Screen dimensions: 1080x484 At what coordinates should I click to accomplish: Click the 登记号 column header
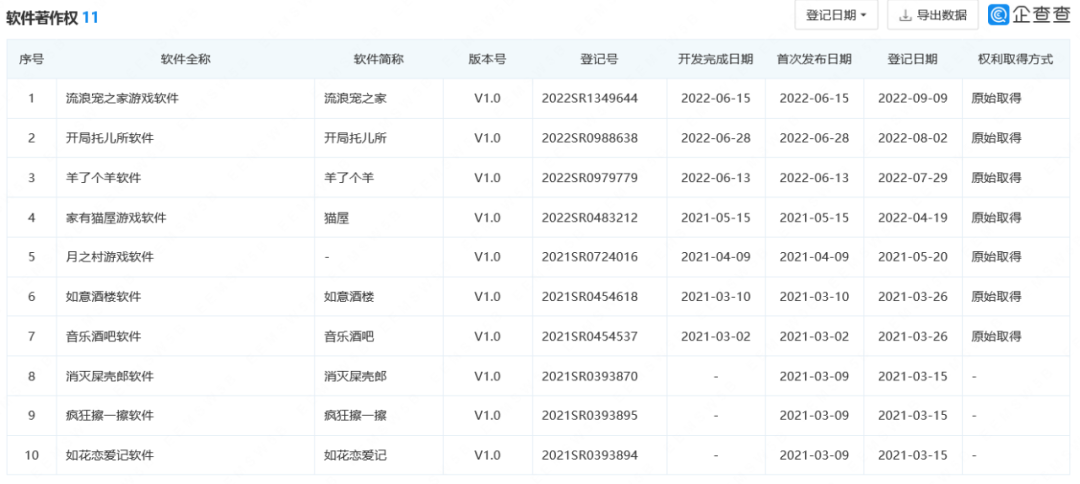click(x=599, y=59)
